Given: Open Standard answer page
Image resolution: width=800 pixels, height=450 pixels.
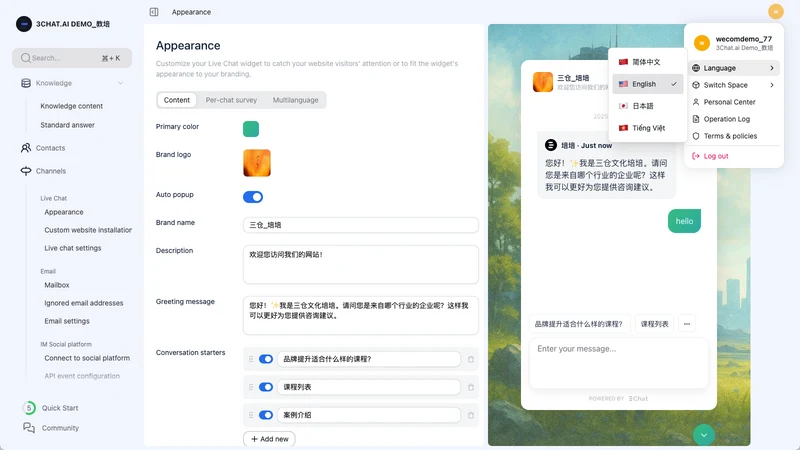Looking at the screenshot, I should pos(67,125).
